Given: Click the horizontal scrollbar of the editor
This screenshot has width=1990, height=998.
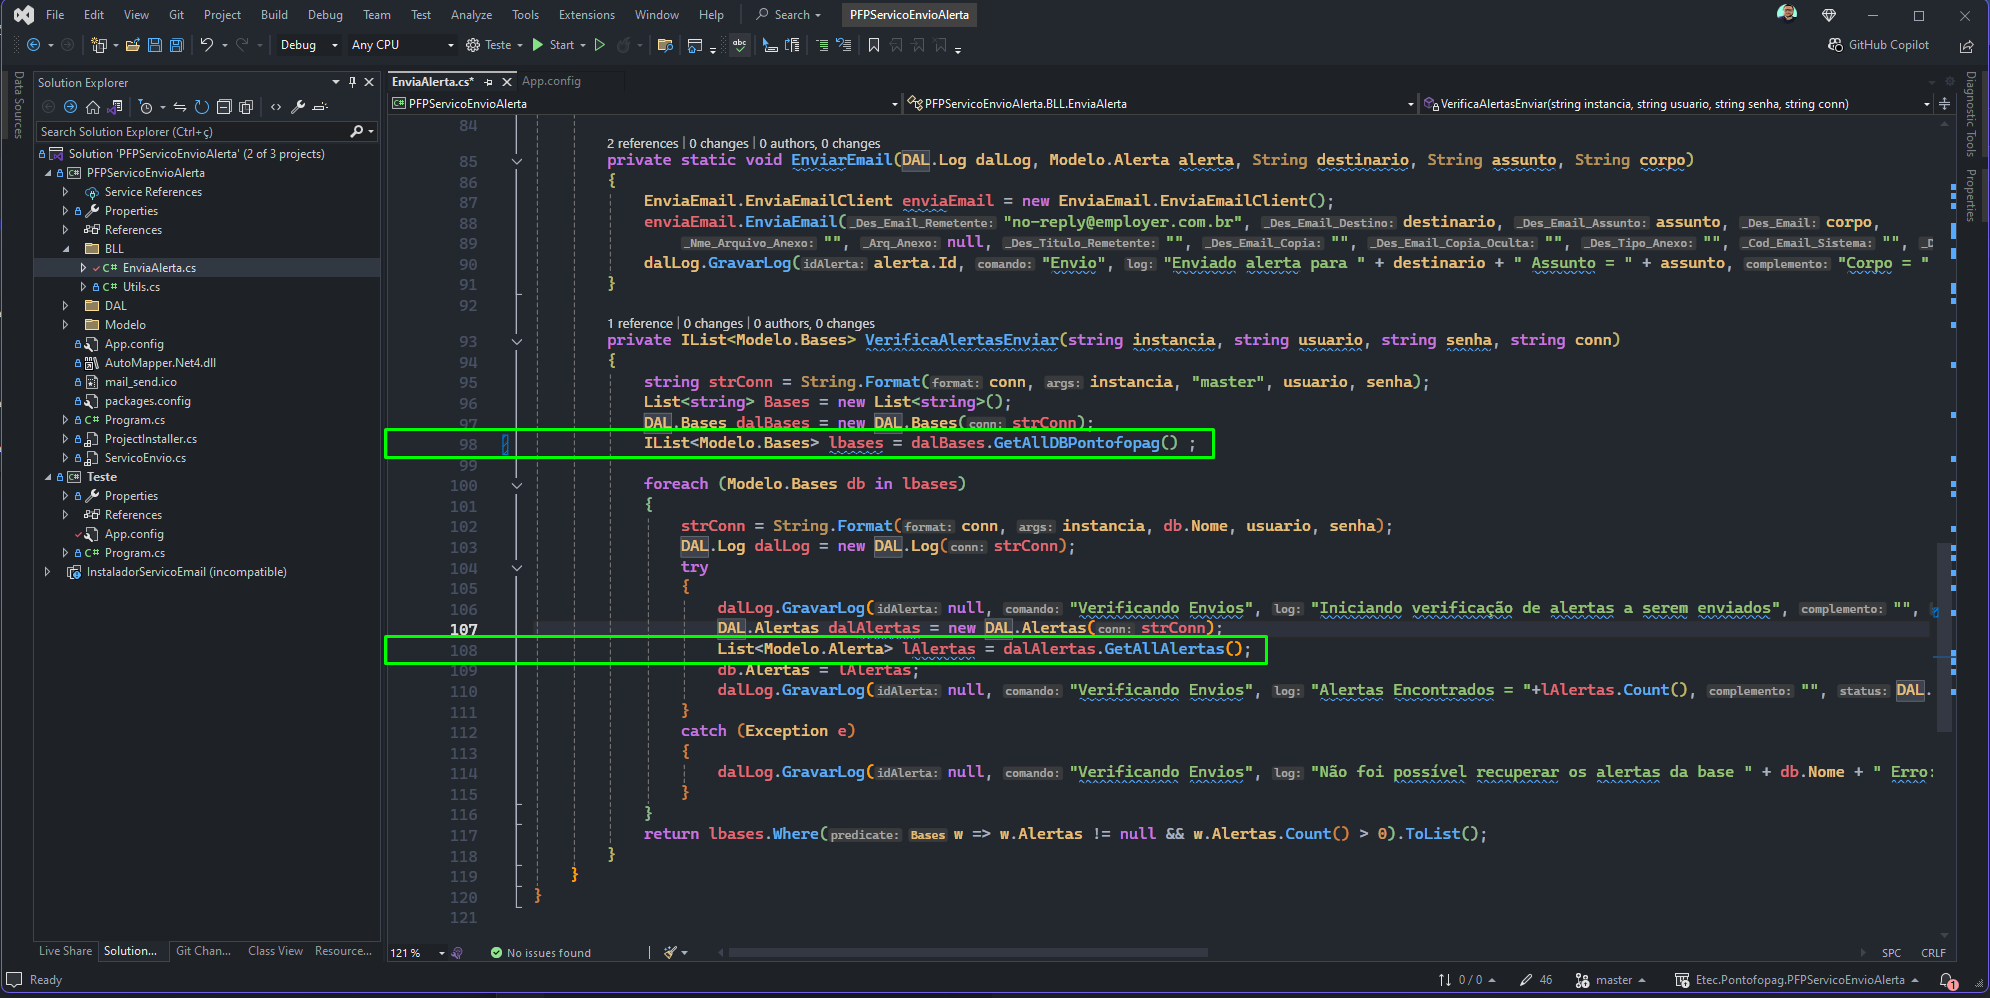Looking at the screenshot, I should pos(968,953).
